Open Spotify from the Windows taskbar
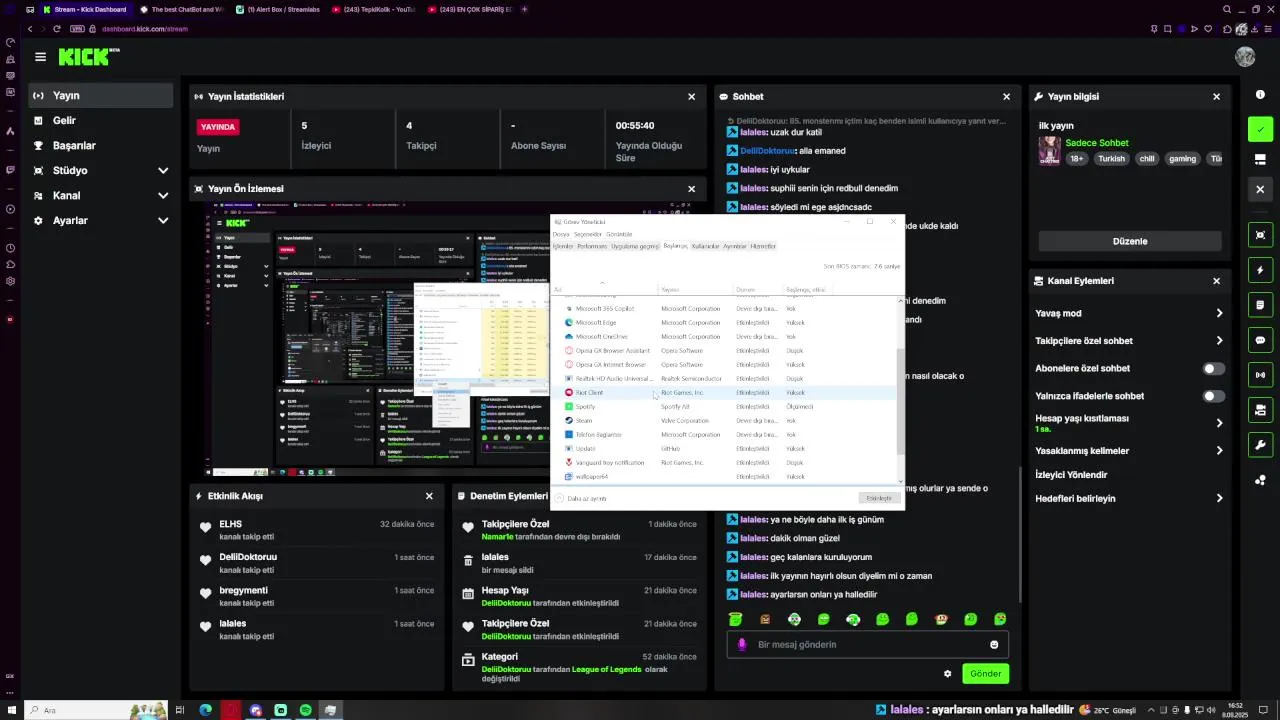 [x=305, y=710]
